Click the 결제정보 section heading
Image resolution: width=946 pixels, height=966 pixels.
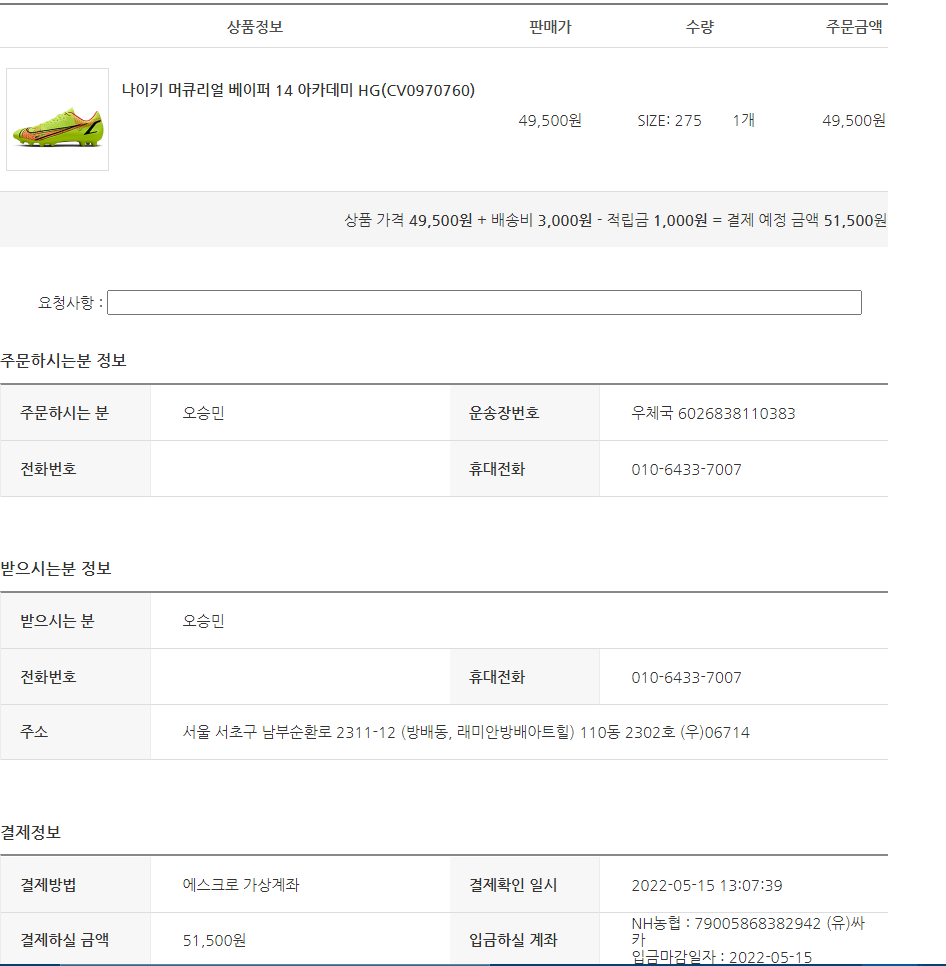[31, 832]
